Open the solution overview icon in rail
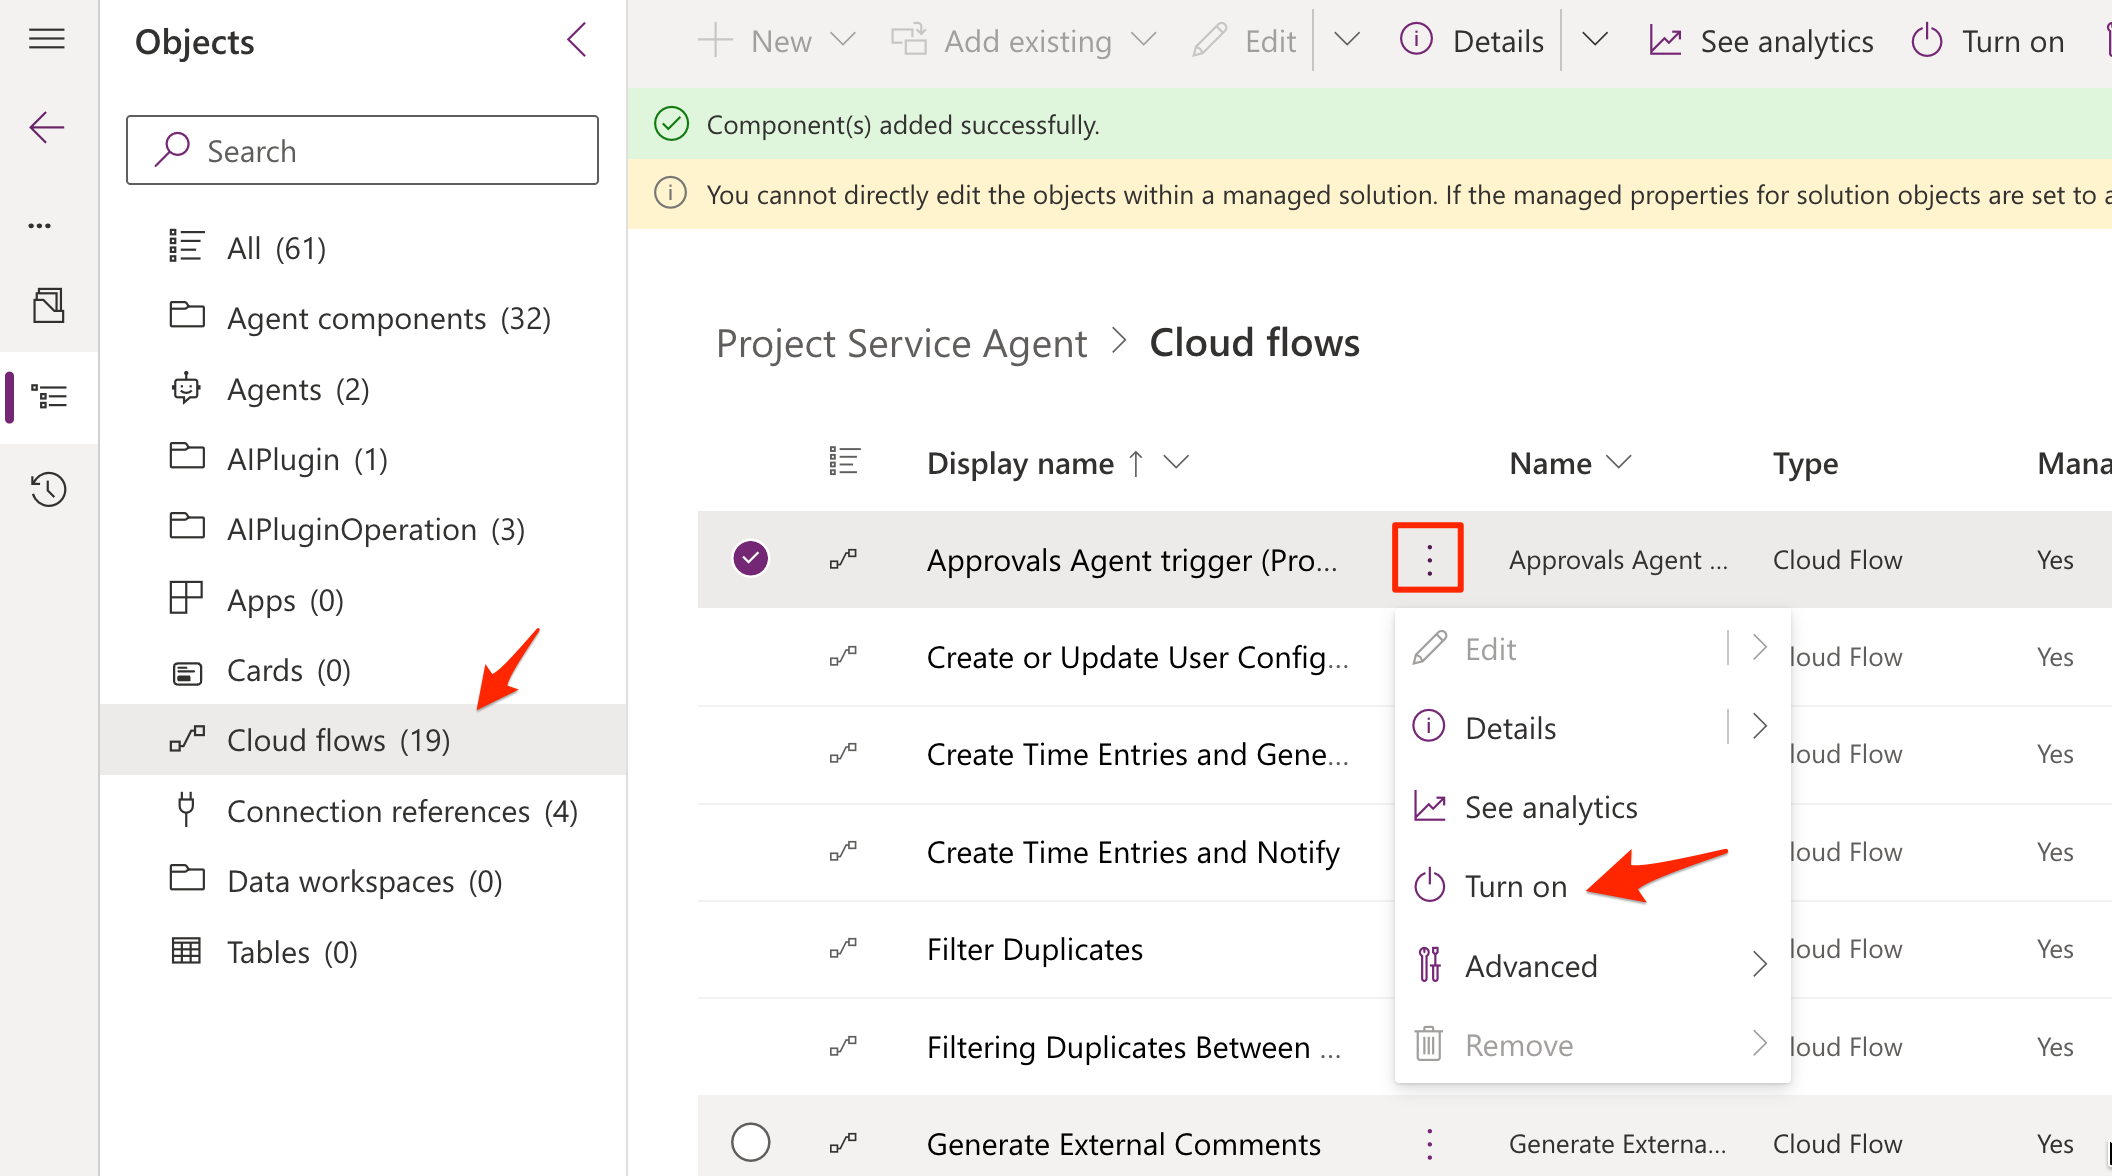 pyautogui.click(x=48, y=305)
